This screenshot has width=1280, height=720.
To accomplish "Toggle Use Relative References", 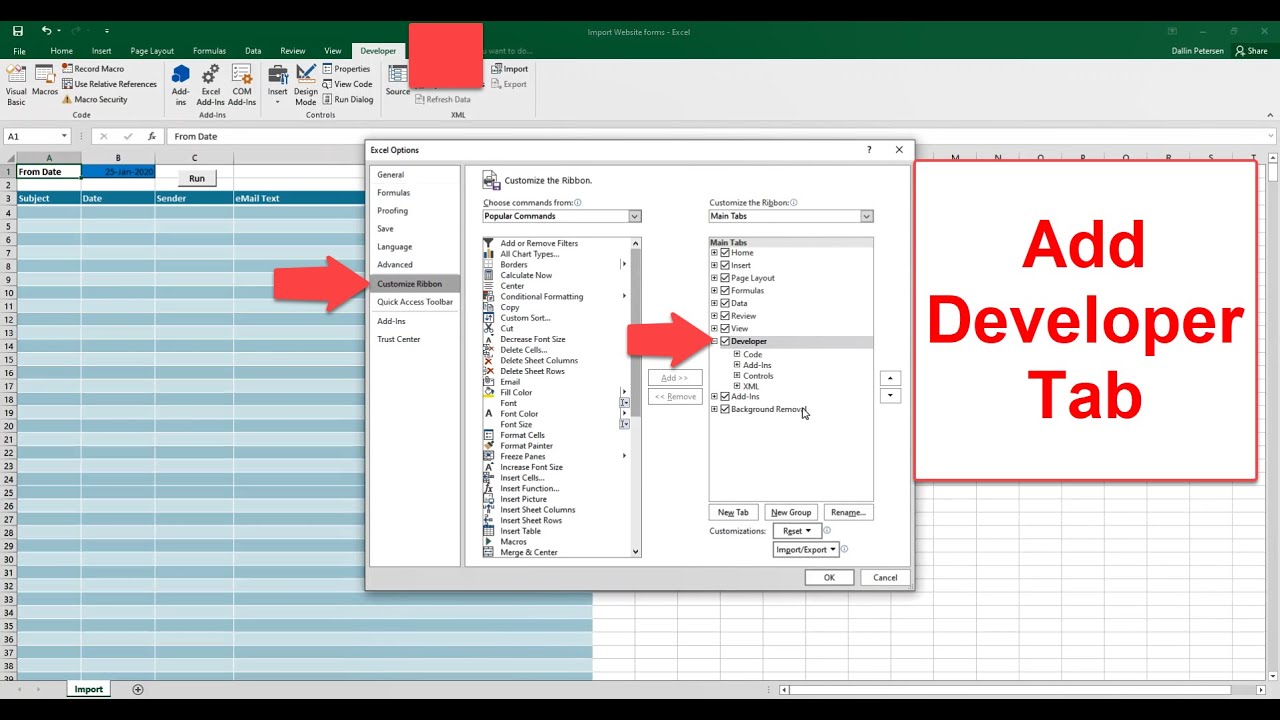I will (x=109, y=84).
